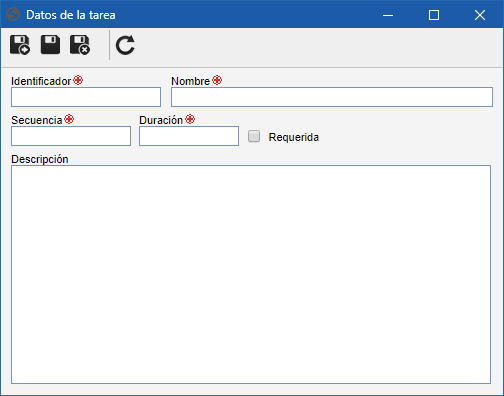Click the Descripción label

pyautogui.click(x=40, y=159)
